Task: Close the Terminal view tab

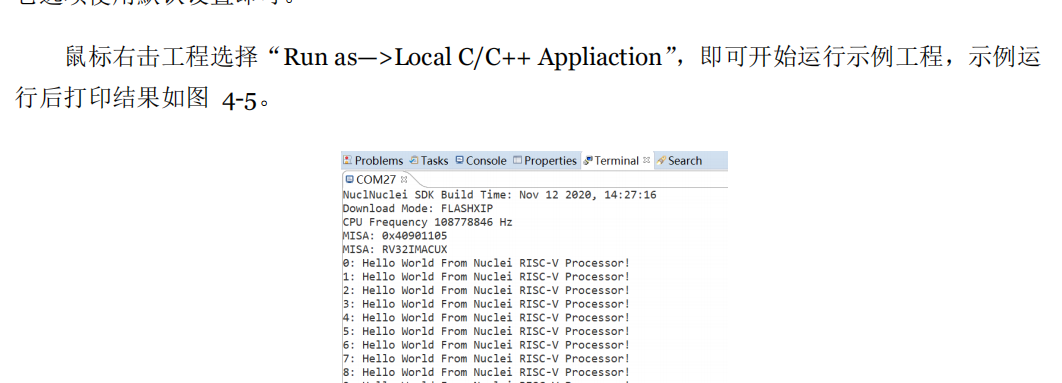Action: coord(646,160)
